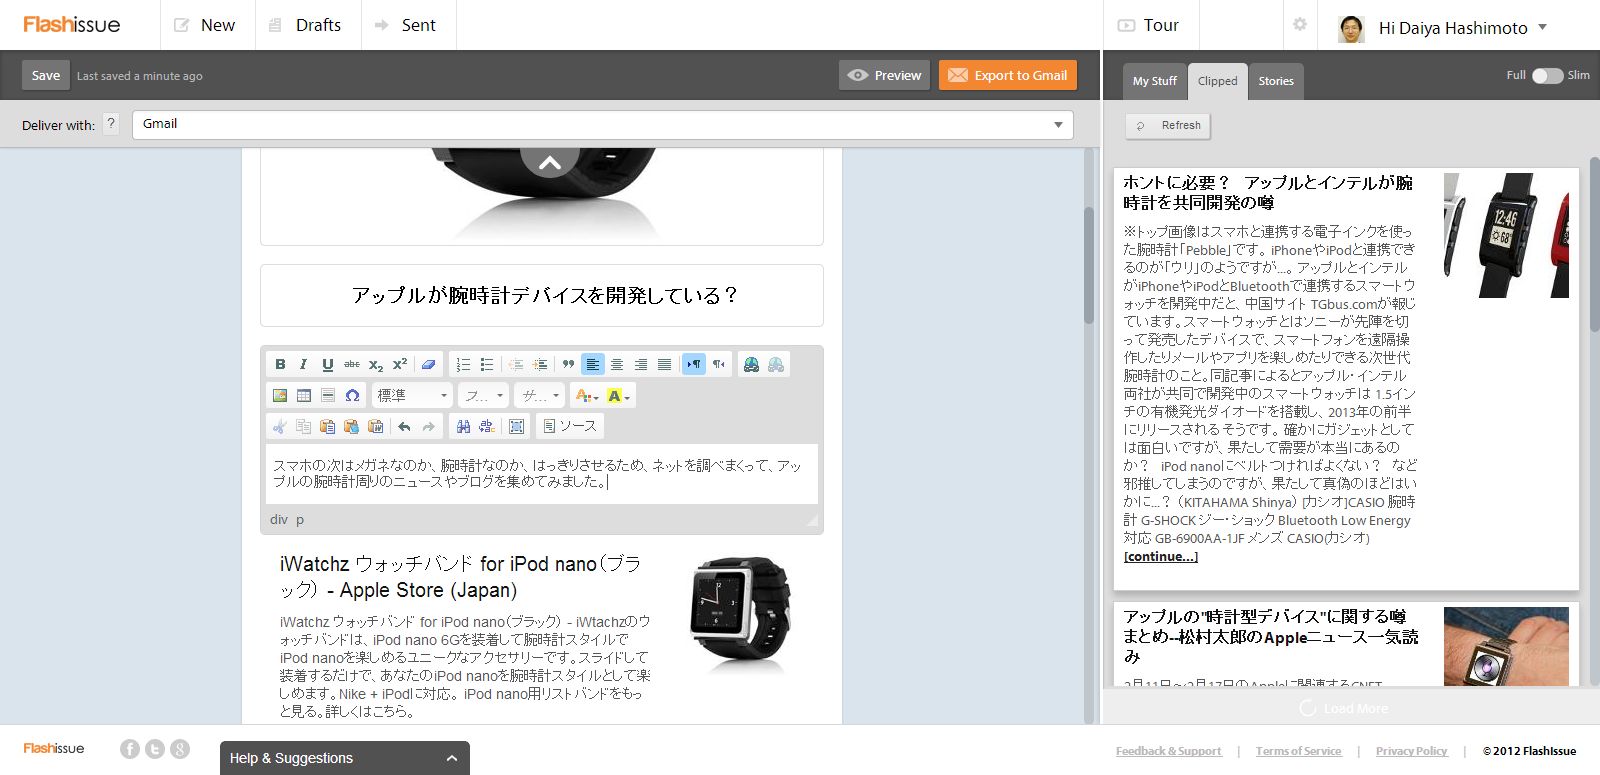Toggle bold formatting in the editor
This screenshot has height=775, width=1600.
280,364
